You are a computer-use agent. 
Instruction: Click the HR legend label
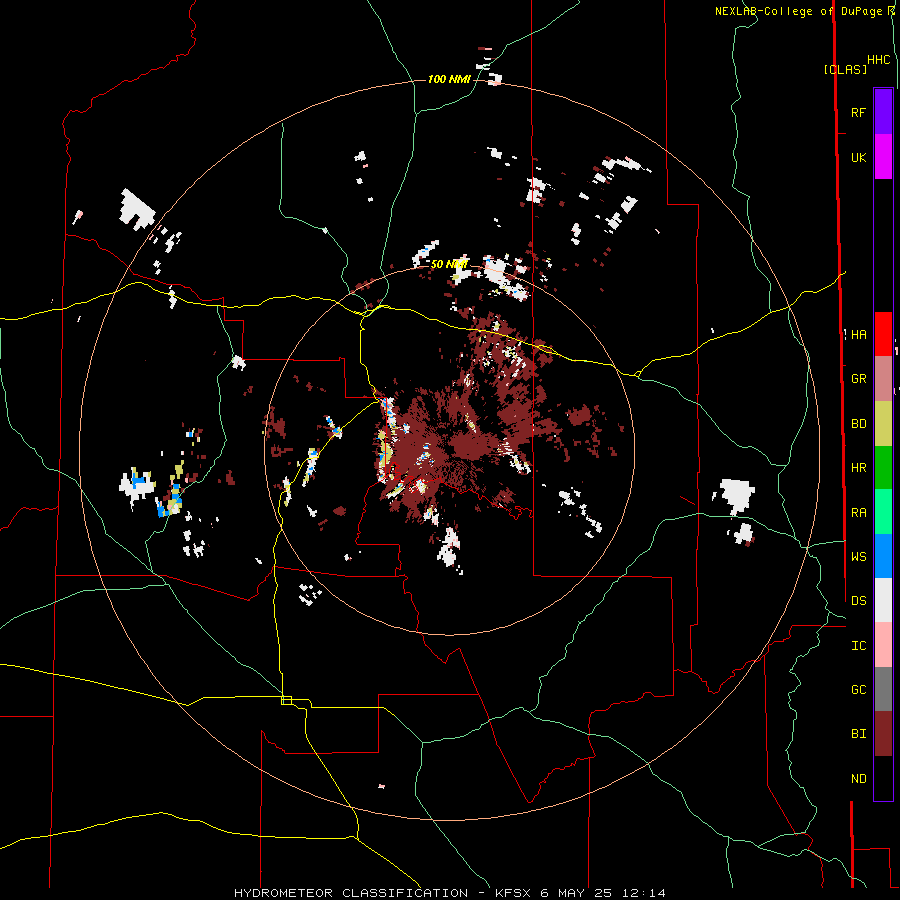(858, 468)
